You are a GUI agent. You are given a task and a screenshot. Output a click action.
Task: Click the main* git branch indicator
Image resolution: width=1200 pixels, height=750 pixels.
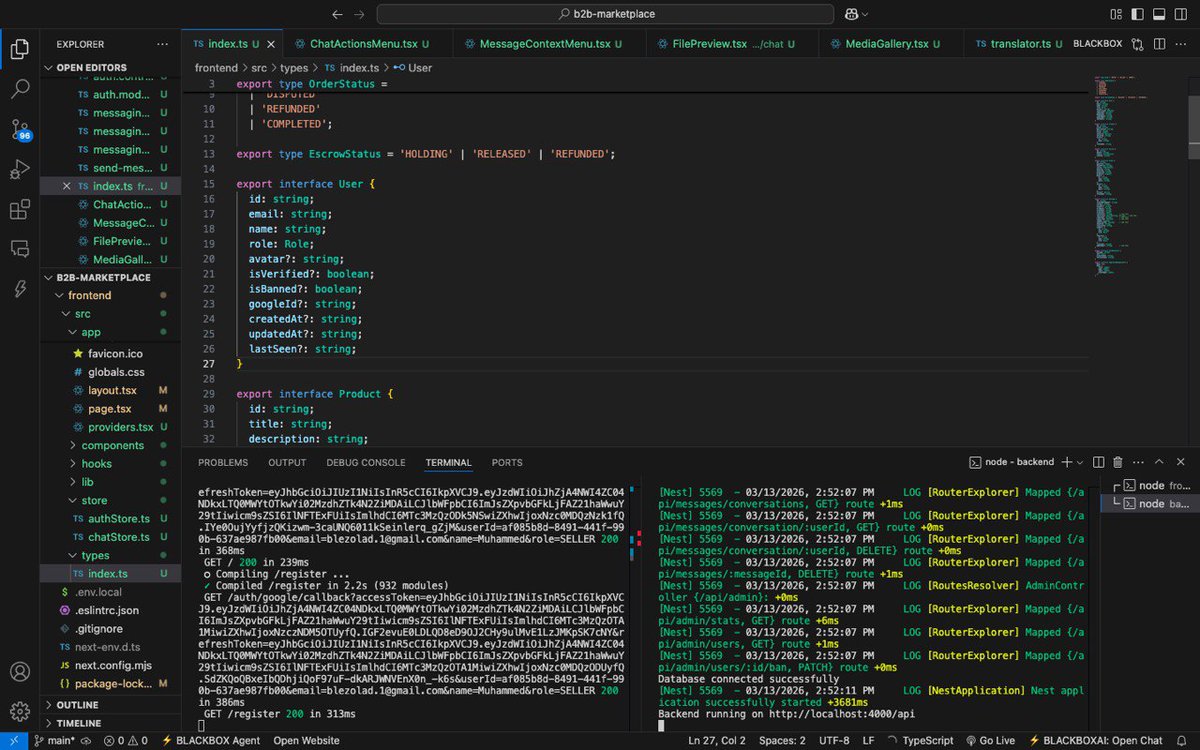coord(55,741)
